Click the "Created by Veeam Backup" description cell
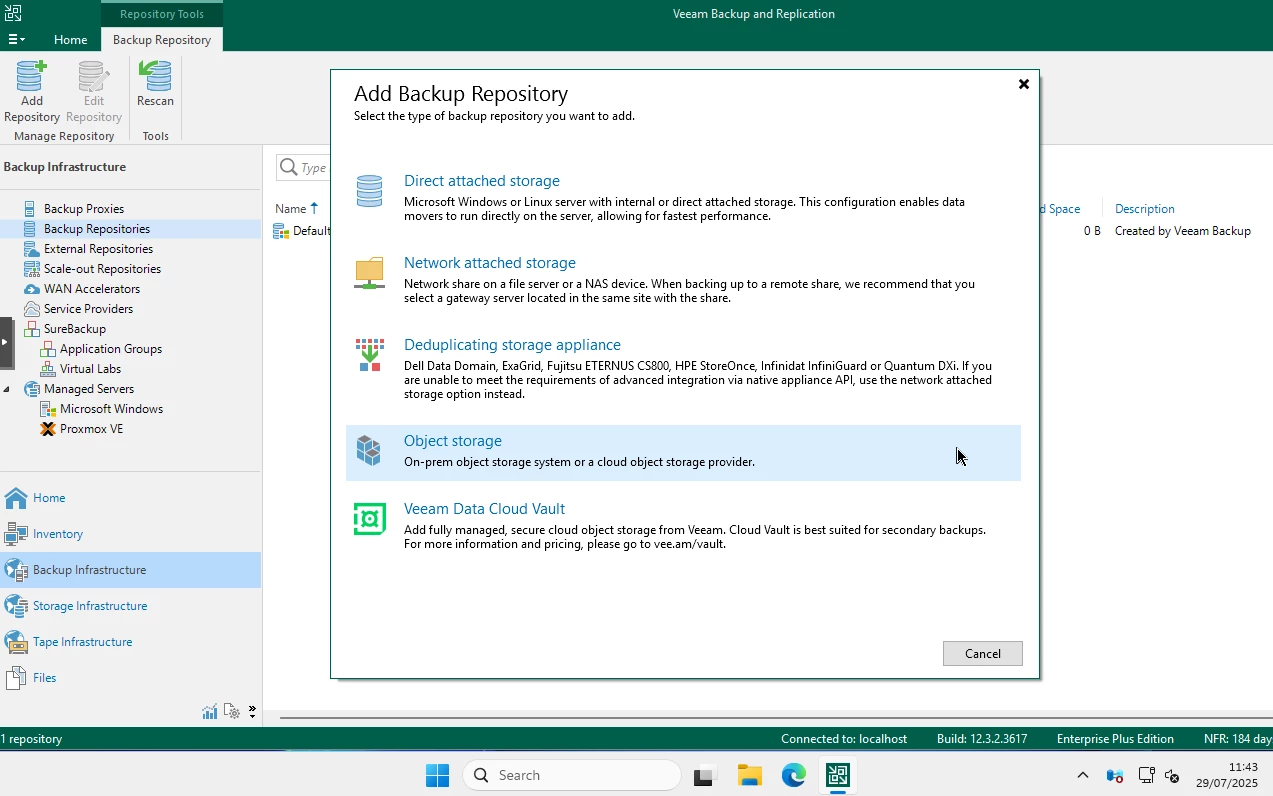The image size is (1273, 796). tap(1183, 231)
